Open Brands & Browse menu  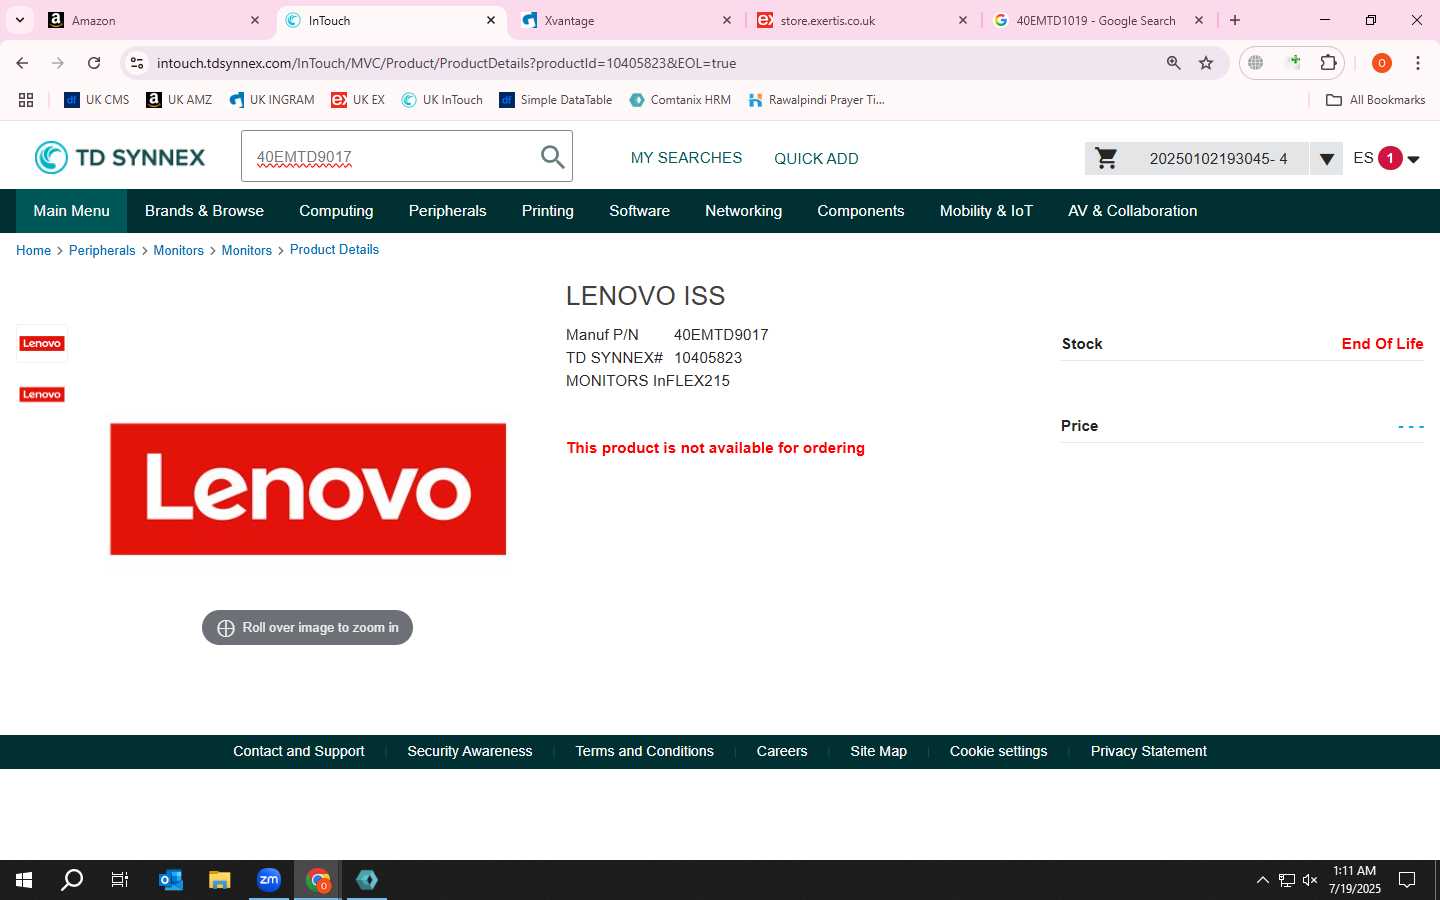[204, 211]
